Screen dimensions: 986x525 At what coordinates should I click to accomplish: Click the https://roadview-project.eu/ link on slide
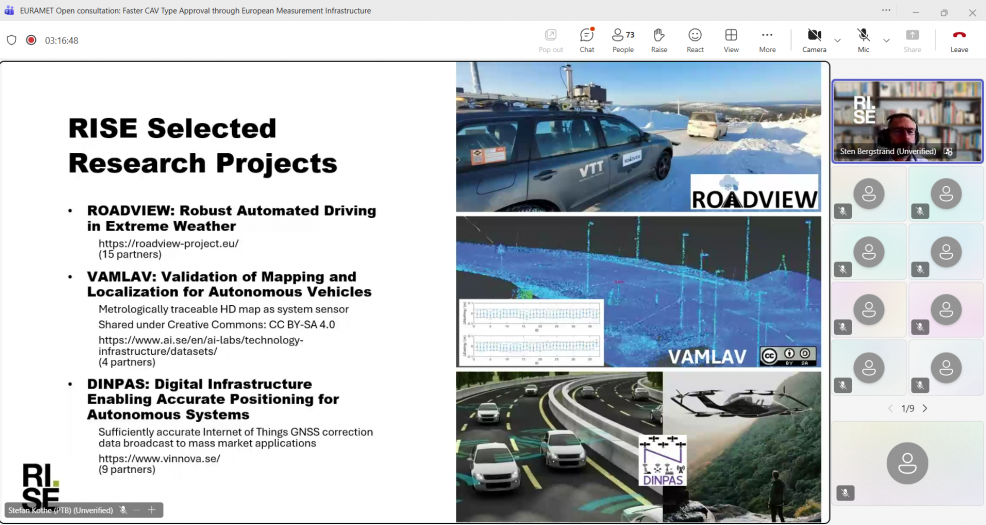click(x=169, y=243)
